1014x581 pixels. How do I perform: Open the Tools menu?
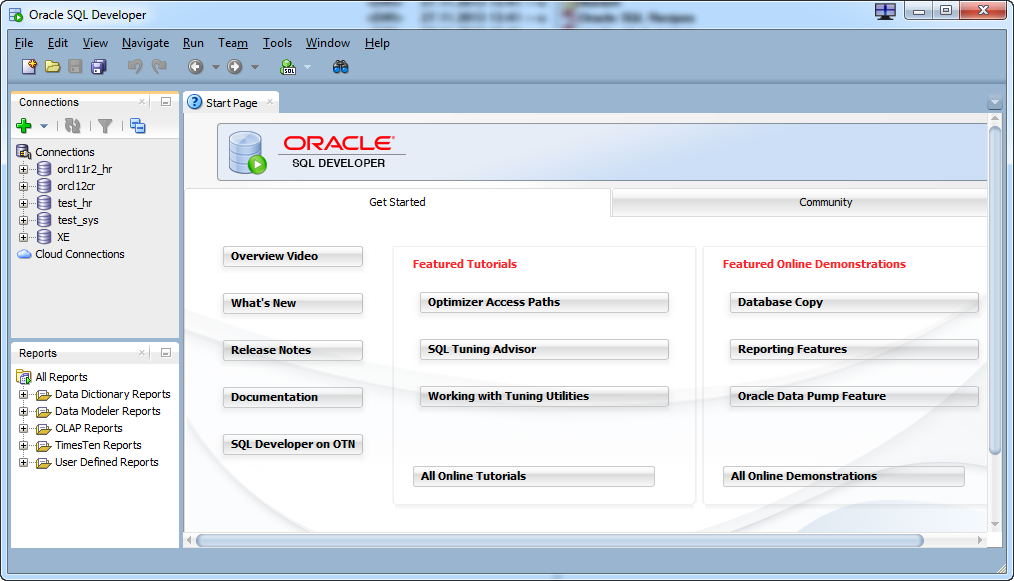[x=277, y=43]
